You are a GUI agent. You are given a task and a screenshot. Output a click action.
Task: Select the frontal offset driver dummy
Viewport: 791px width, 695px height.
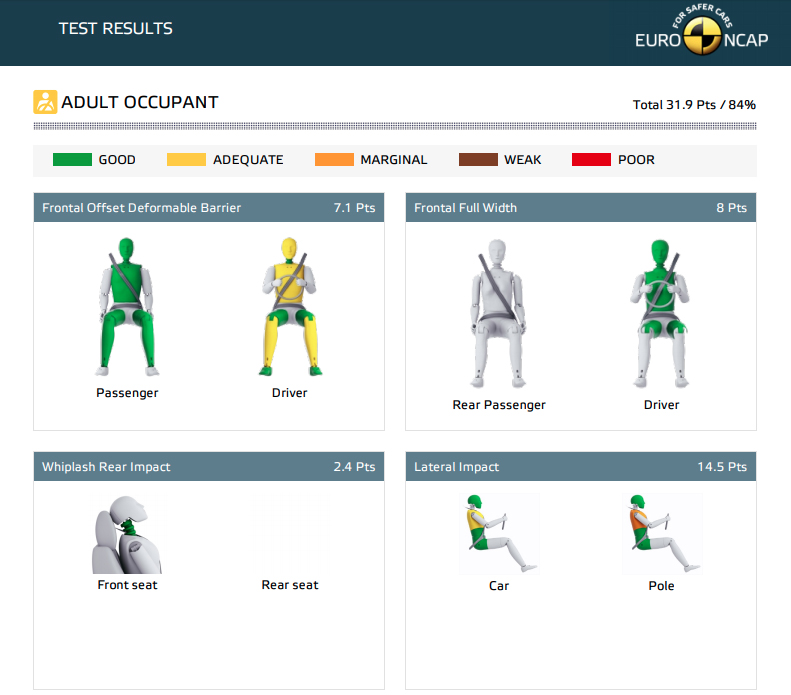(289, 306)
